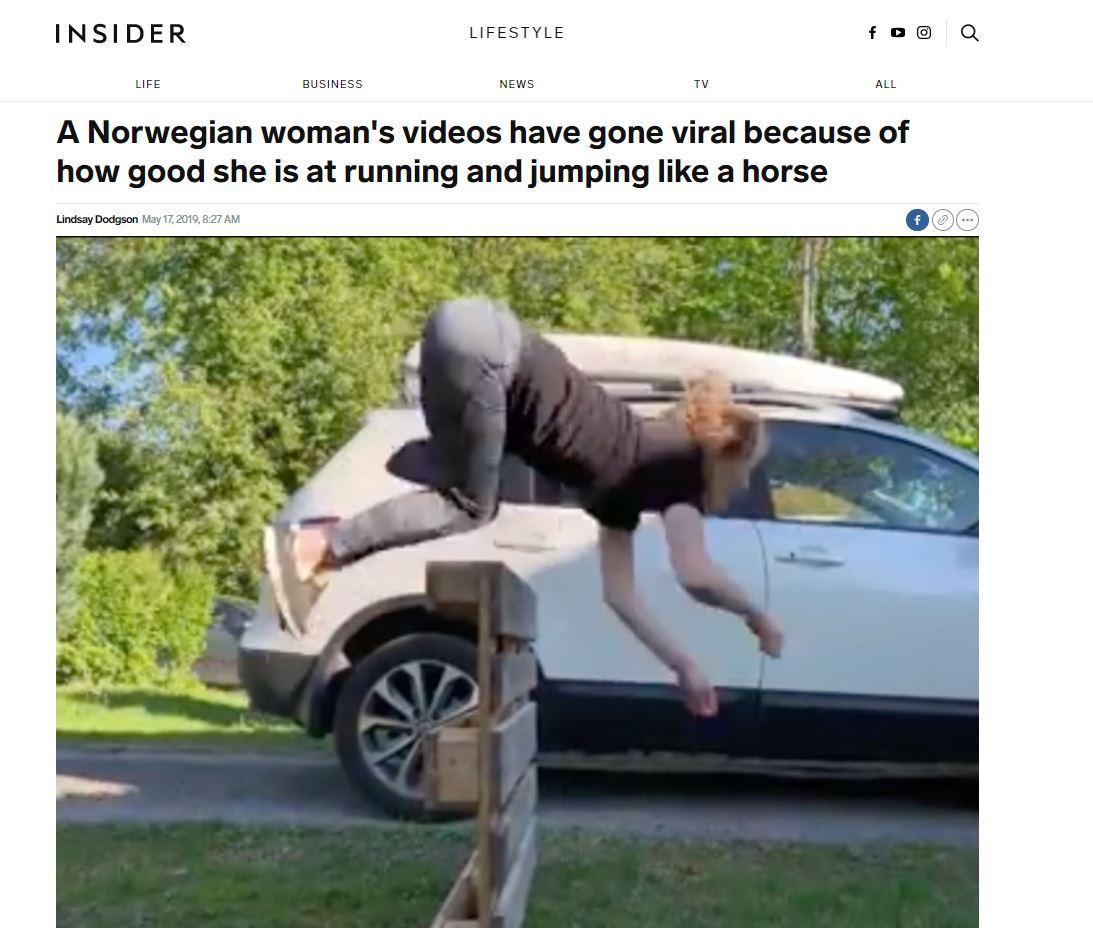1093x937 pixels.
Task: Open Insider's Instagram profile icon
Action: click(924, 33)
